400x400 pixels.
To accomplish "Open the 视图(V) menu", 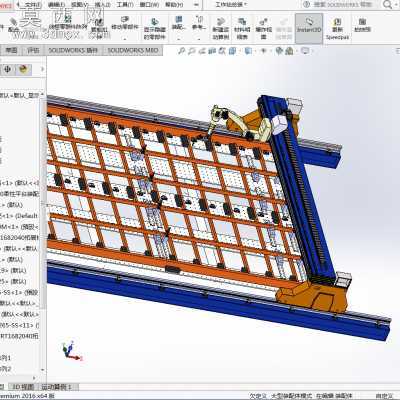I will tap(79, 4).
